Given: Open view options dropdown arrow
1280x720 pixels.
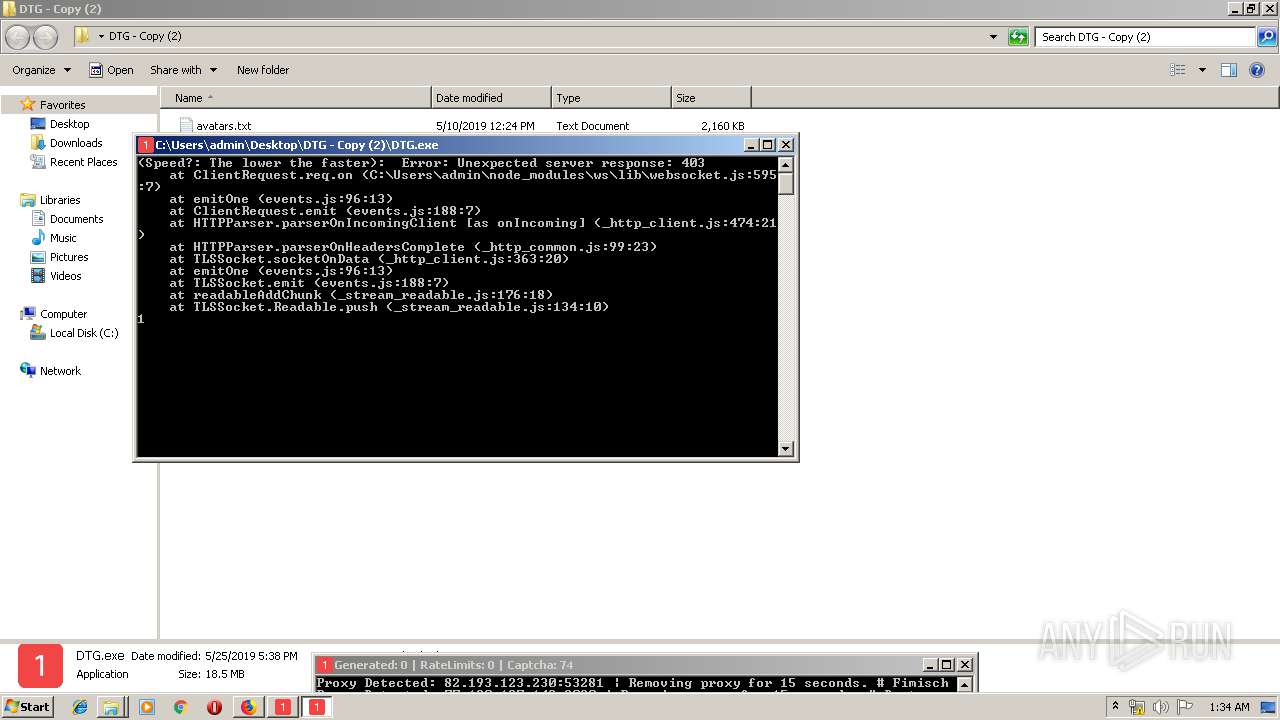Looking at the screenshot, I should pos(1202,70).
